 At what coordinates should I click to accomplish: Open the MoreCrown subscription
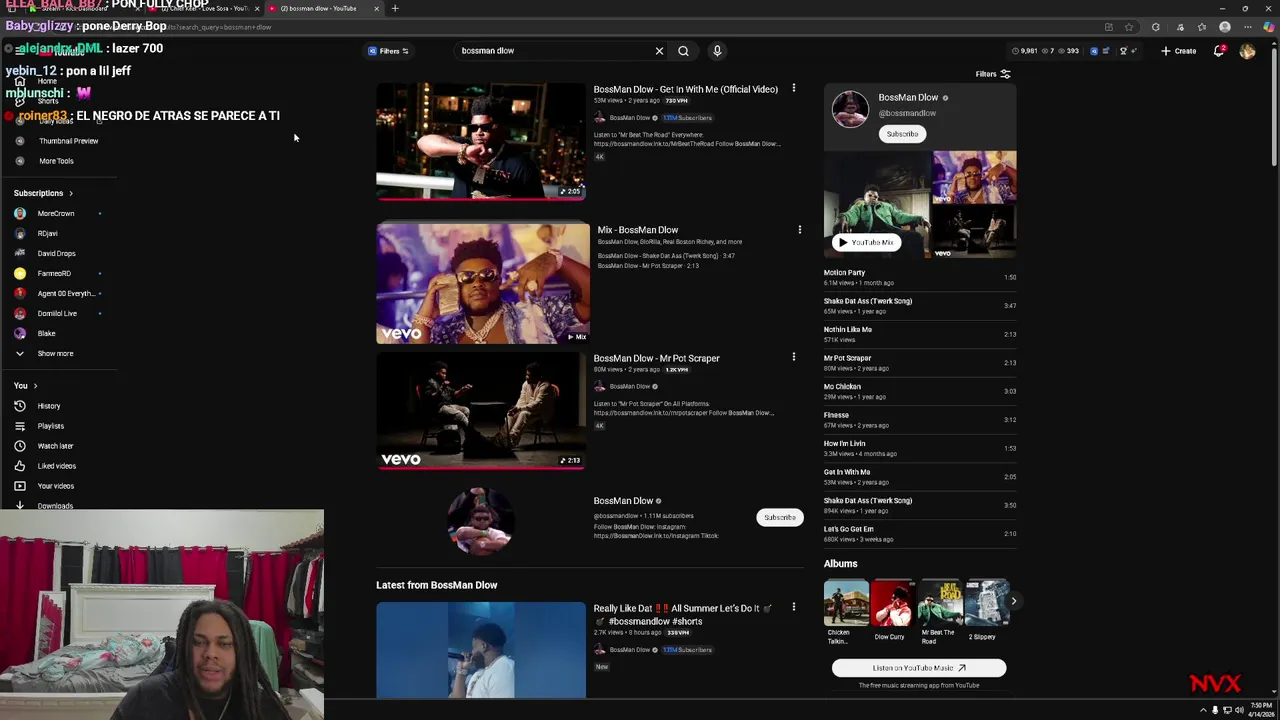coord(56,213)
